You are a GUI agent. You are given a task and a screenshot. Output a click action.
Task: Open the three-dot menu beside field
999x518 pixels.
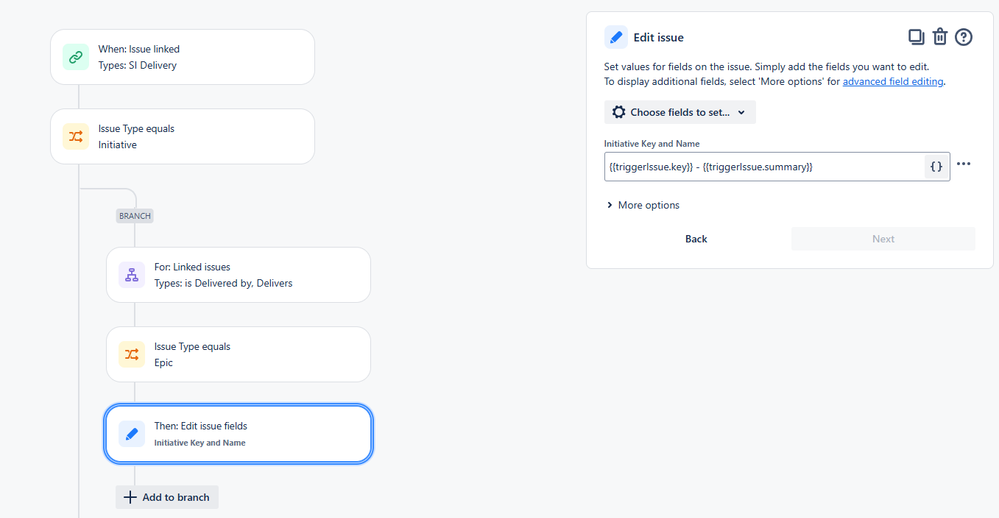[x=963, y=164]
